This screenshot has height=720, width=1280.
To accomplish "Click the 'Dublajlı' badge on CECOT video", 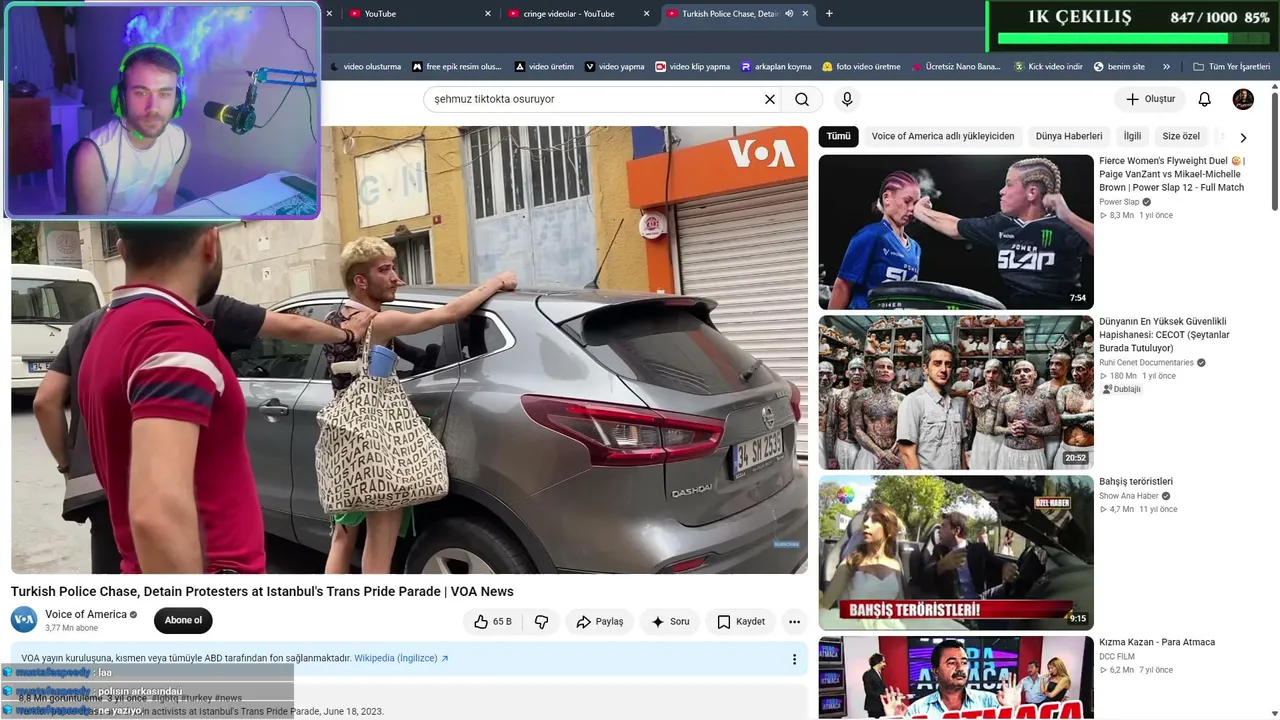I will point(1122,389).
